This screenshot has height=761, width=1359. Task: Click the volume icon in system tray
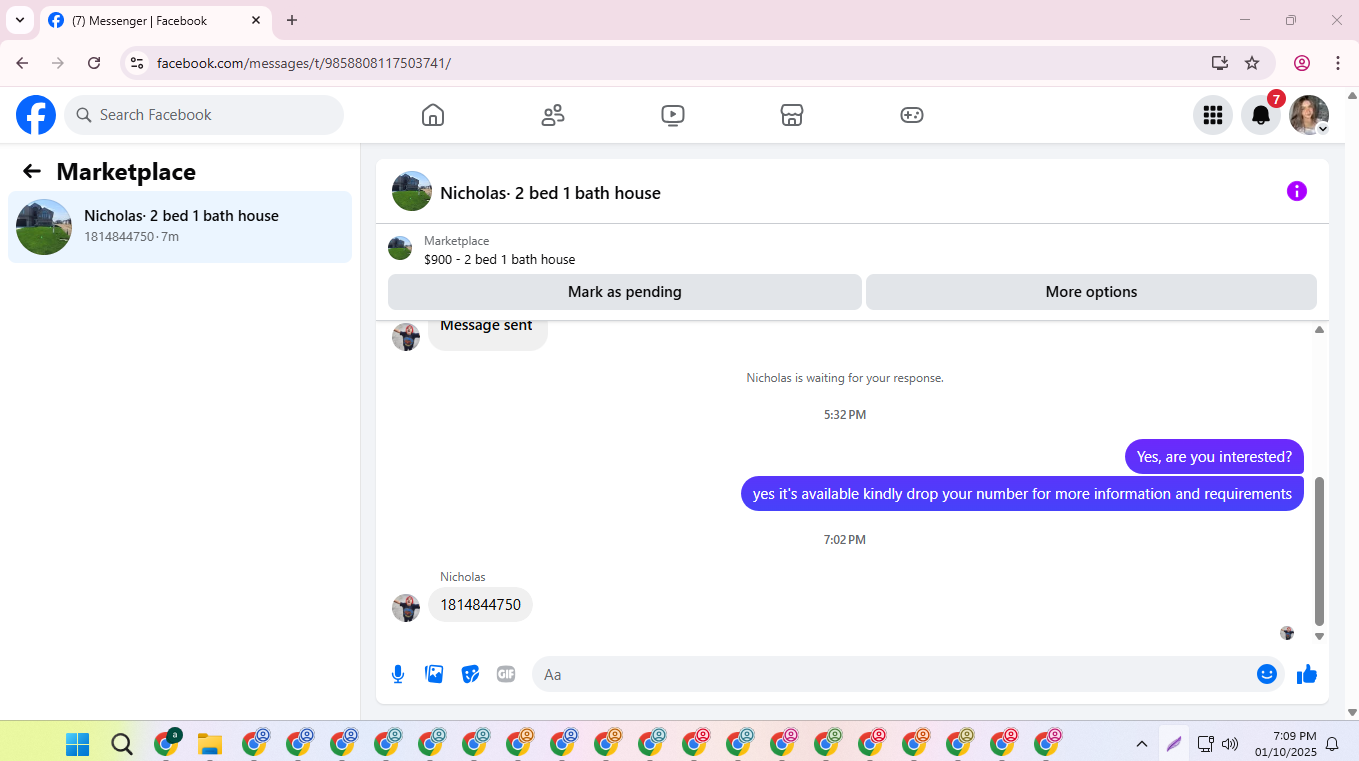(1230, 744)
